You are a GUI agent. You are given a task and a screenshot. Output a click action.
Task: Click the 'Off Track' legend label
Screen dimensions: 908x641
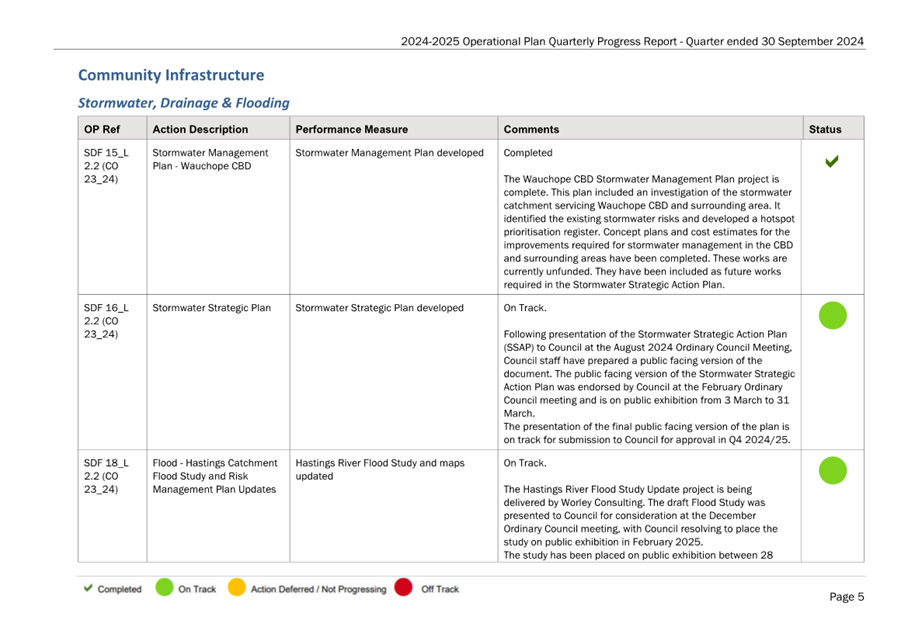[440, 589]
